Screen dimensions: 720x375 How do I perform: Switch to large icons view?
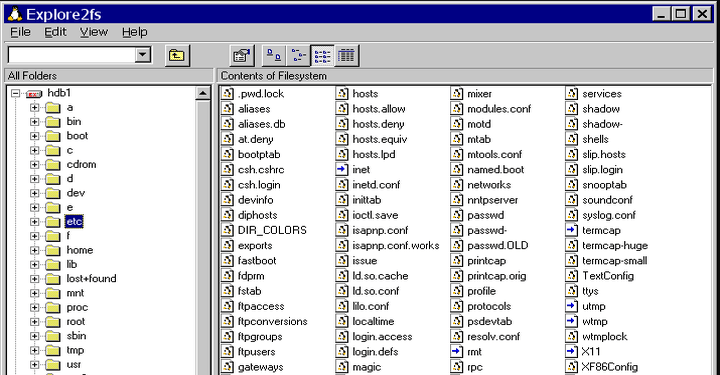pyautogui.click(x=274, y=56)
